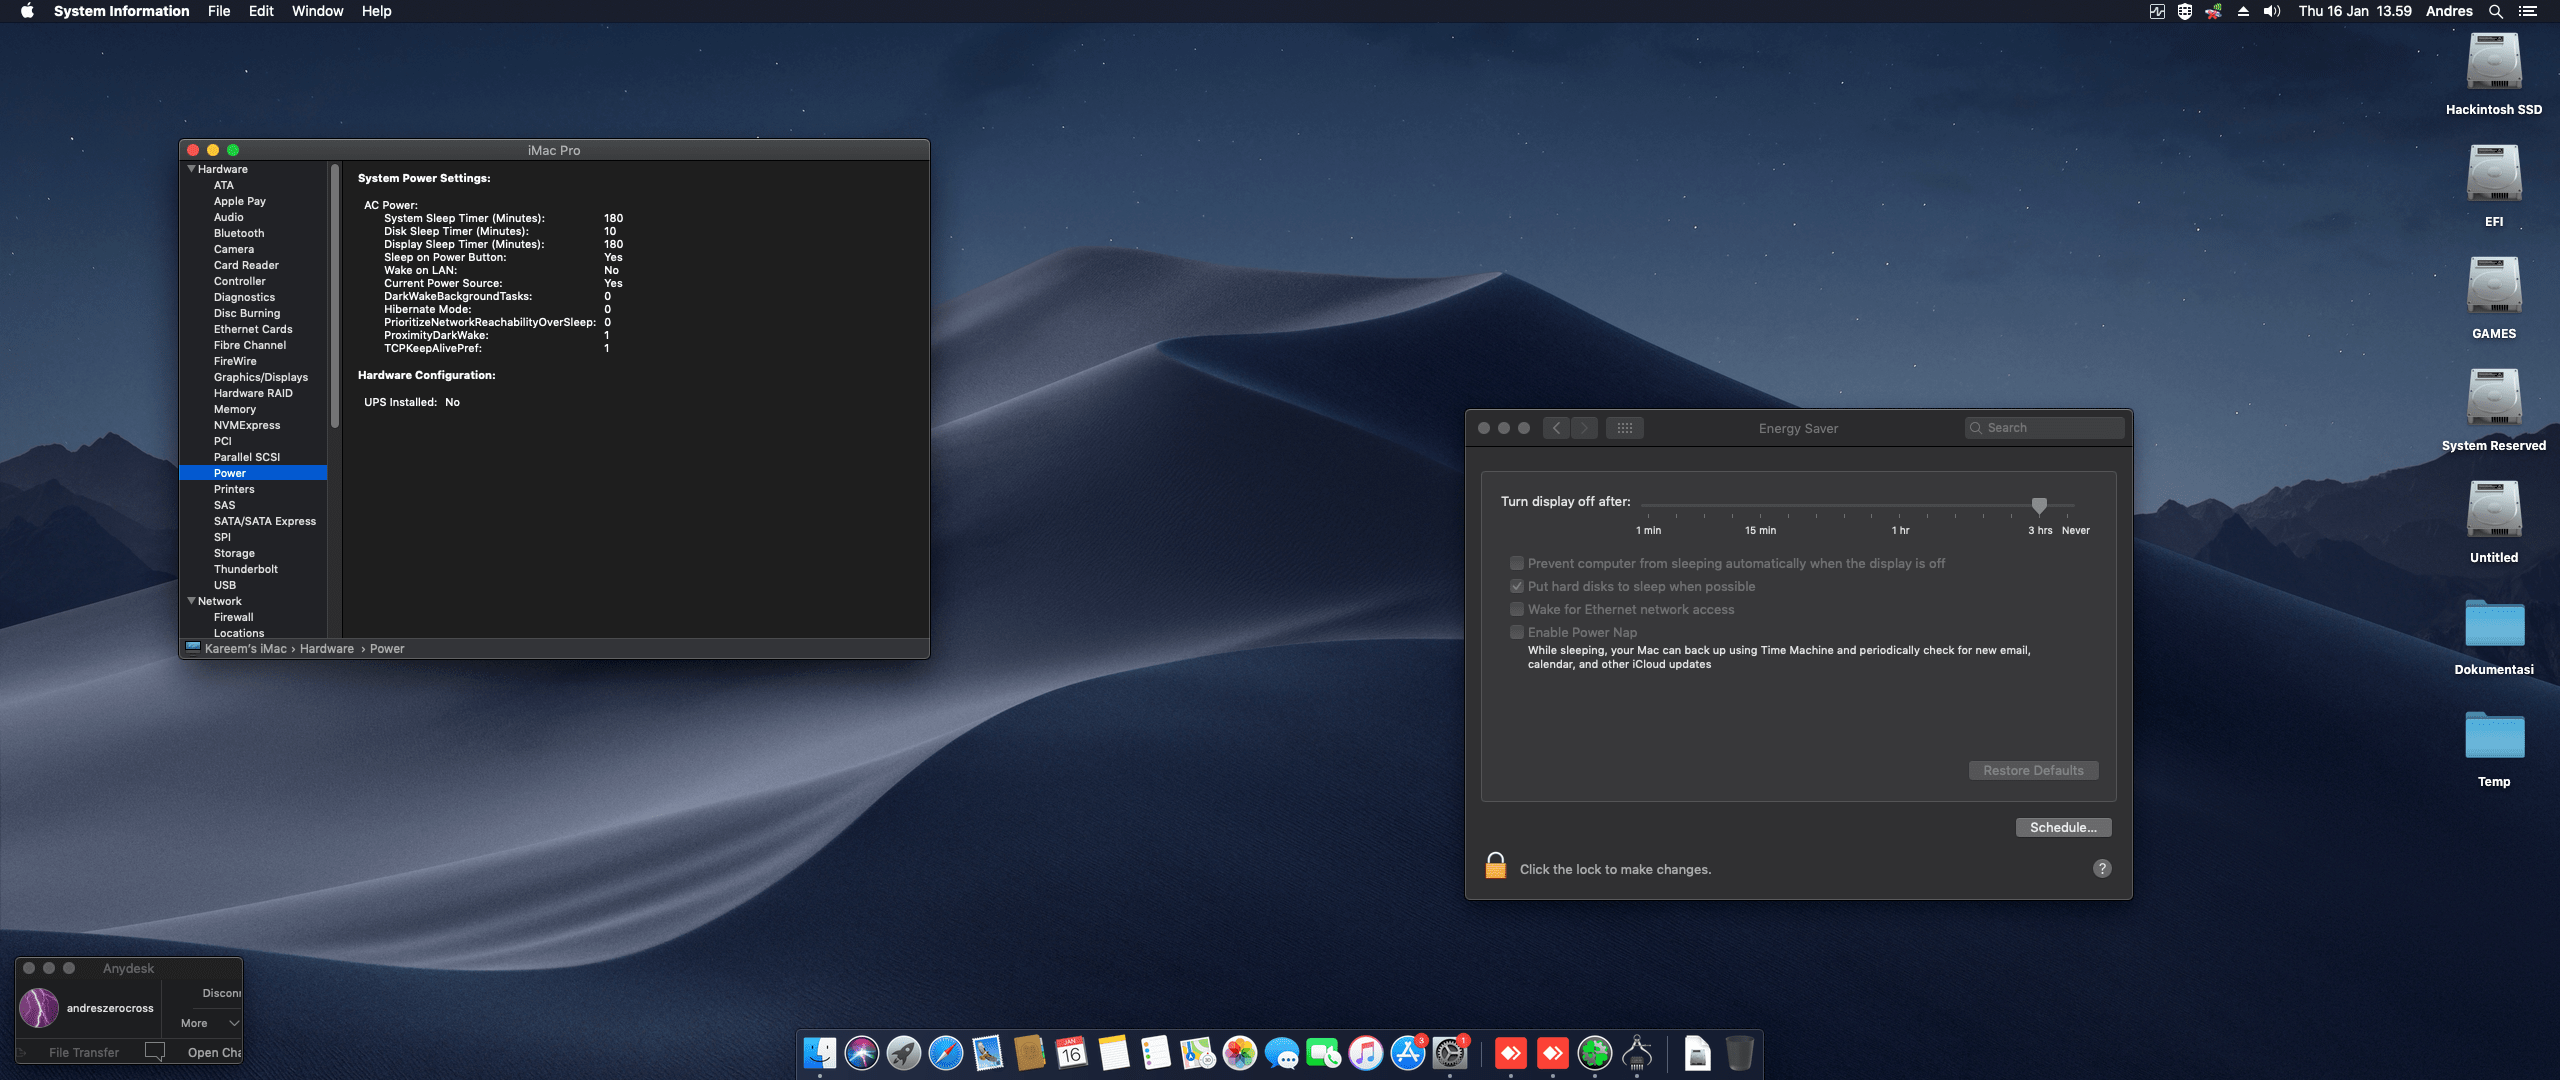Open the EFI drive icon on the desktop

(x=2493, y=175)
